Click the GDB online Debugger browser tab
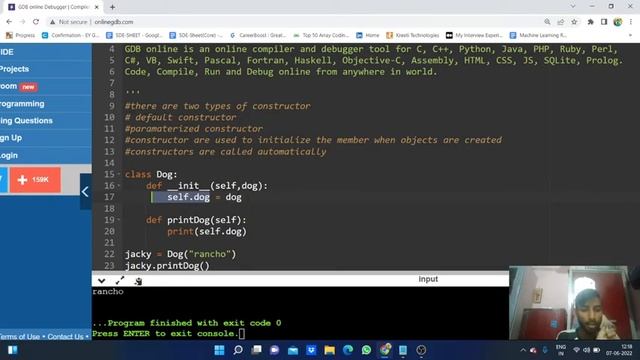This screenshot has height=360, width=640. click(x=53, y=7)
